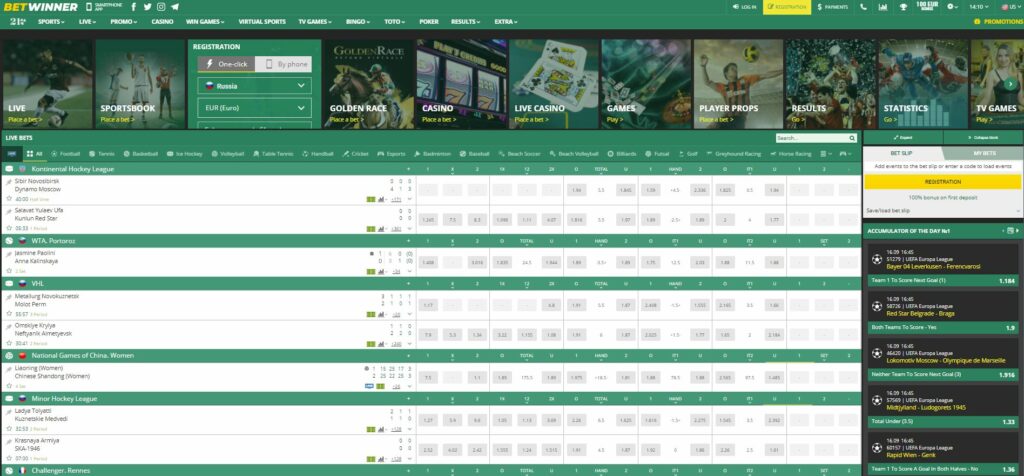Open the Smartphone App link

(x=103, y=7)
